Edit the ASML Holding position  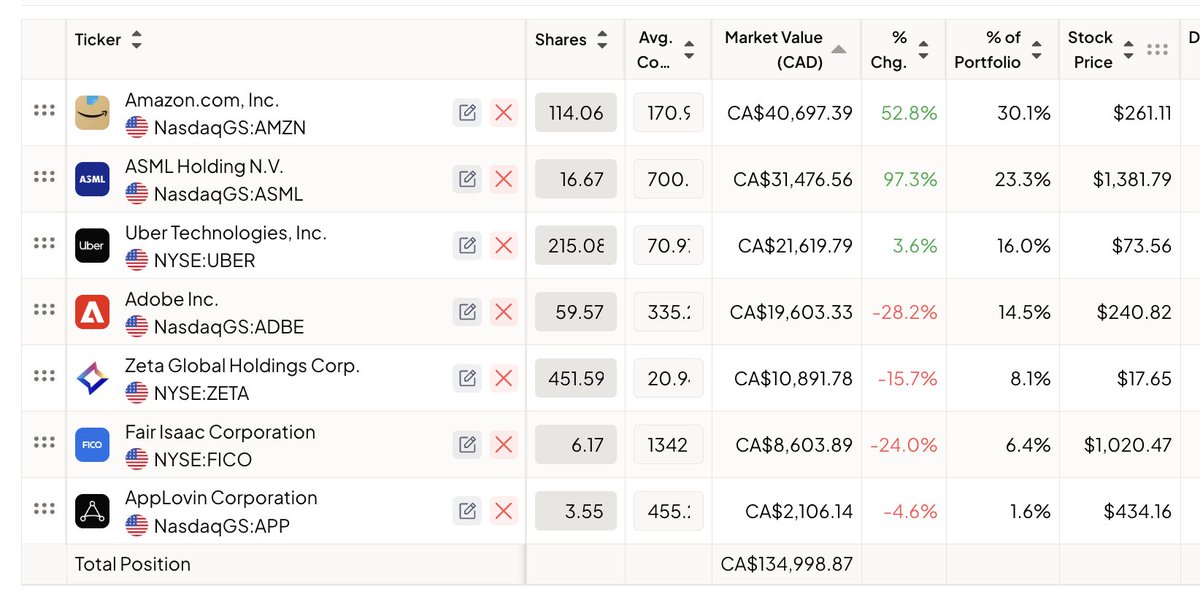pos(467,179)
